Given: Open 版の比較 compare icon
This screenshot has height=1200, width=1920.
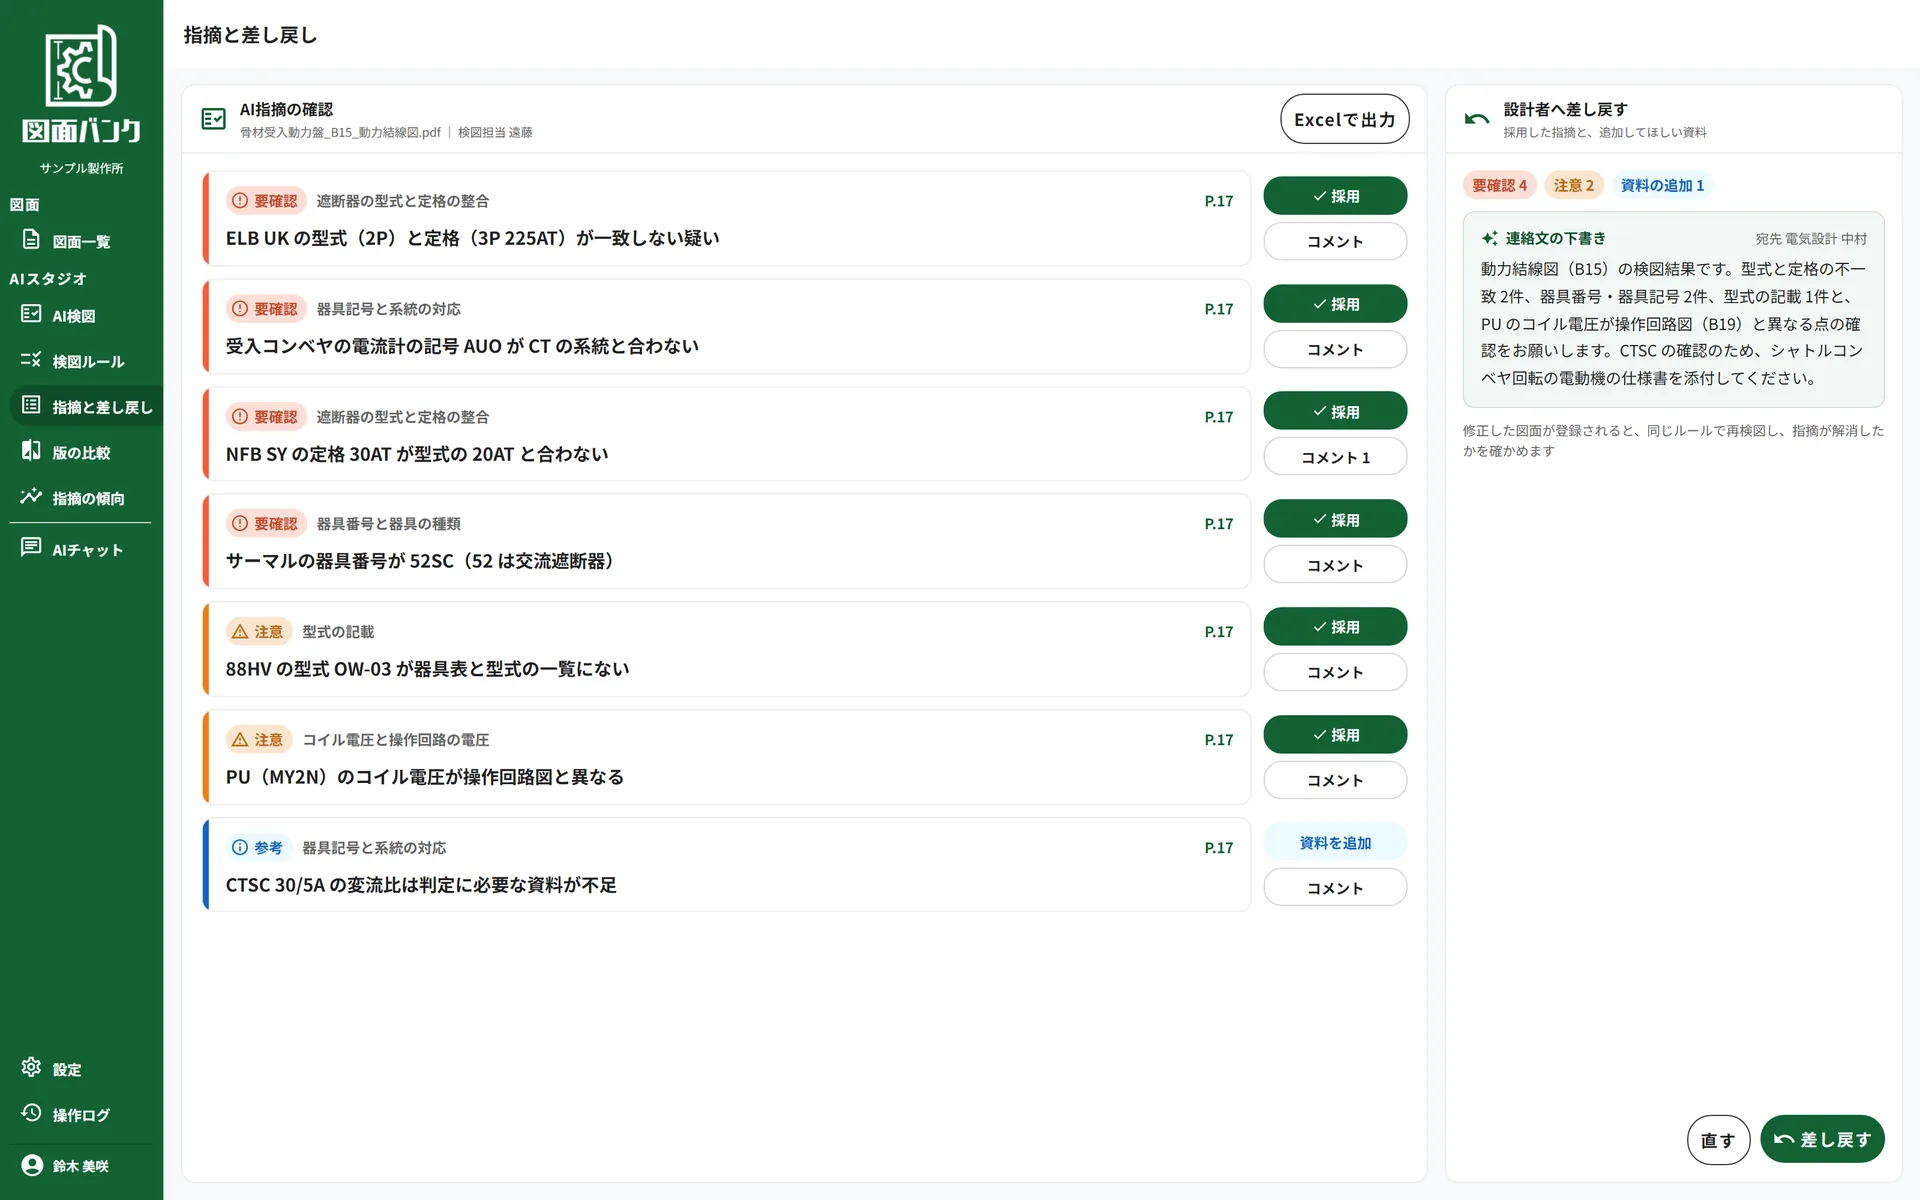Looking at the screenshot, I should coord(31,451).
